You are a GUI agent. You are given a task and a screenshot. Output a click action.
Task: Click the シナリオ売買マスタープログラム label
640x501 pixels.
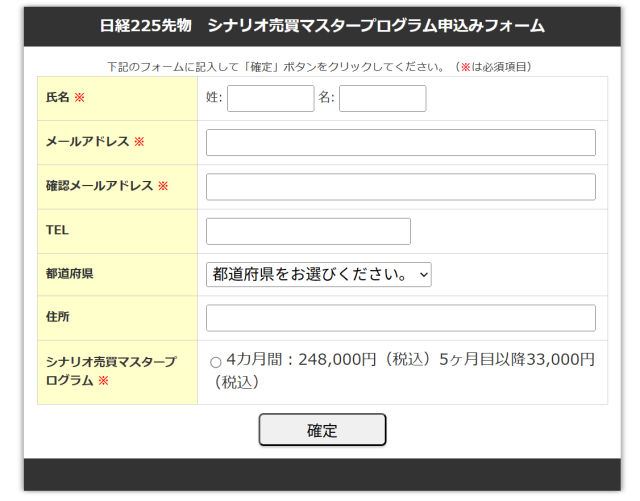pyautogui.click(x=111, y=371)
